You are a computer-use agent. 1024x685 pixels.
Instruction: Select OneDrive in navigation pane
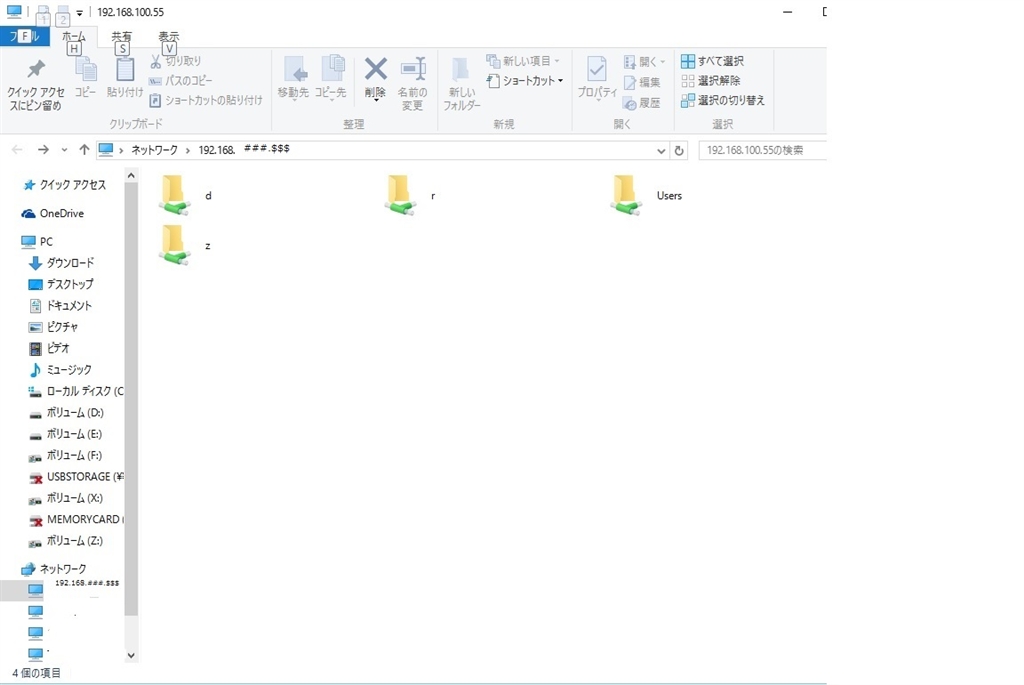click(x=53, y=214)
